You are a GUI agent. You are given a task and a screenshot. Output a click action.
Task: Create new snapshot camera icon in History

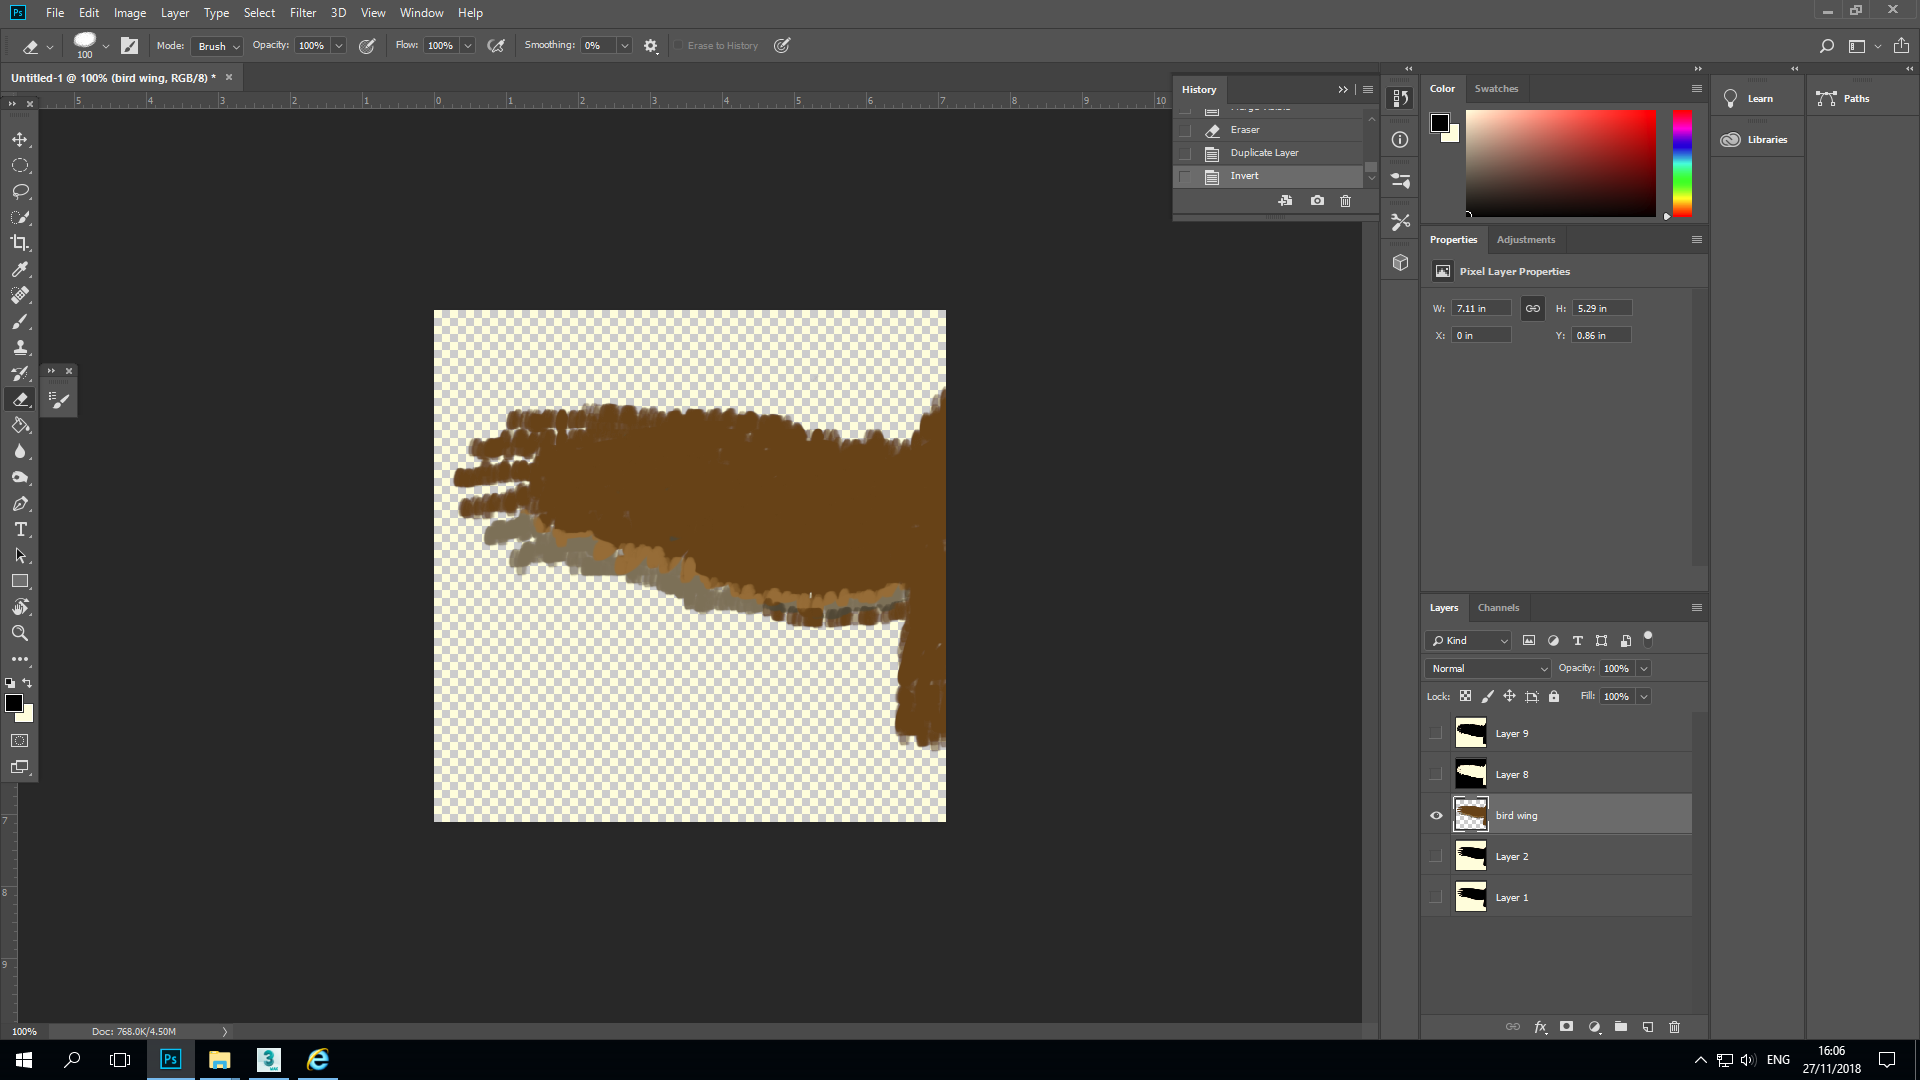pyautogui.click(x=1317, y=201)
